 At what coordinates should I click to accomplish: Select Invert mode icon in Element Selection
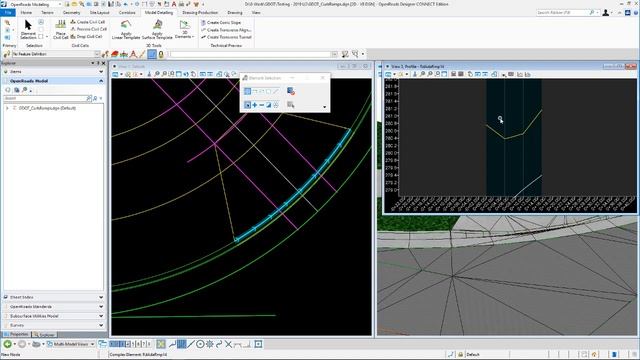(x=269, y=105)
